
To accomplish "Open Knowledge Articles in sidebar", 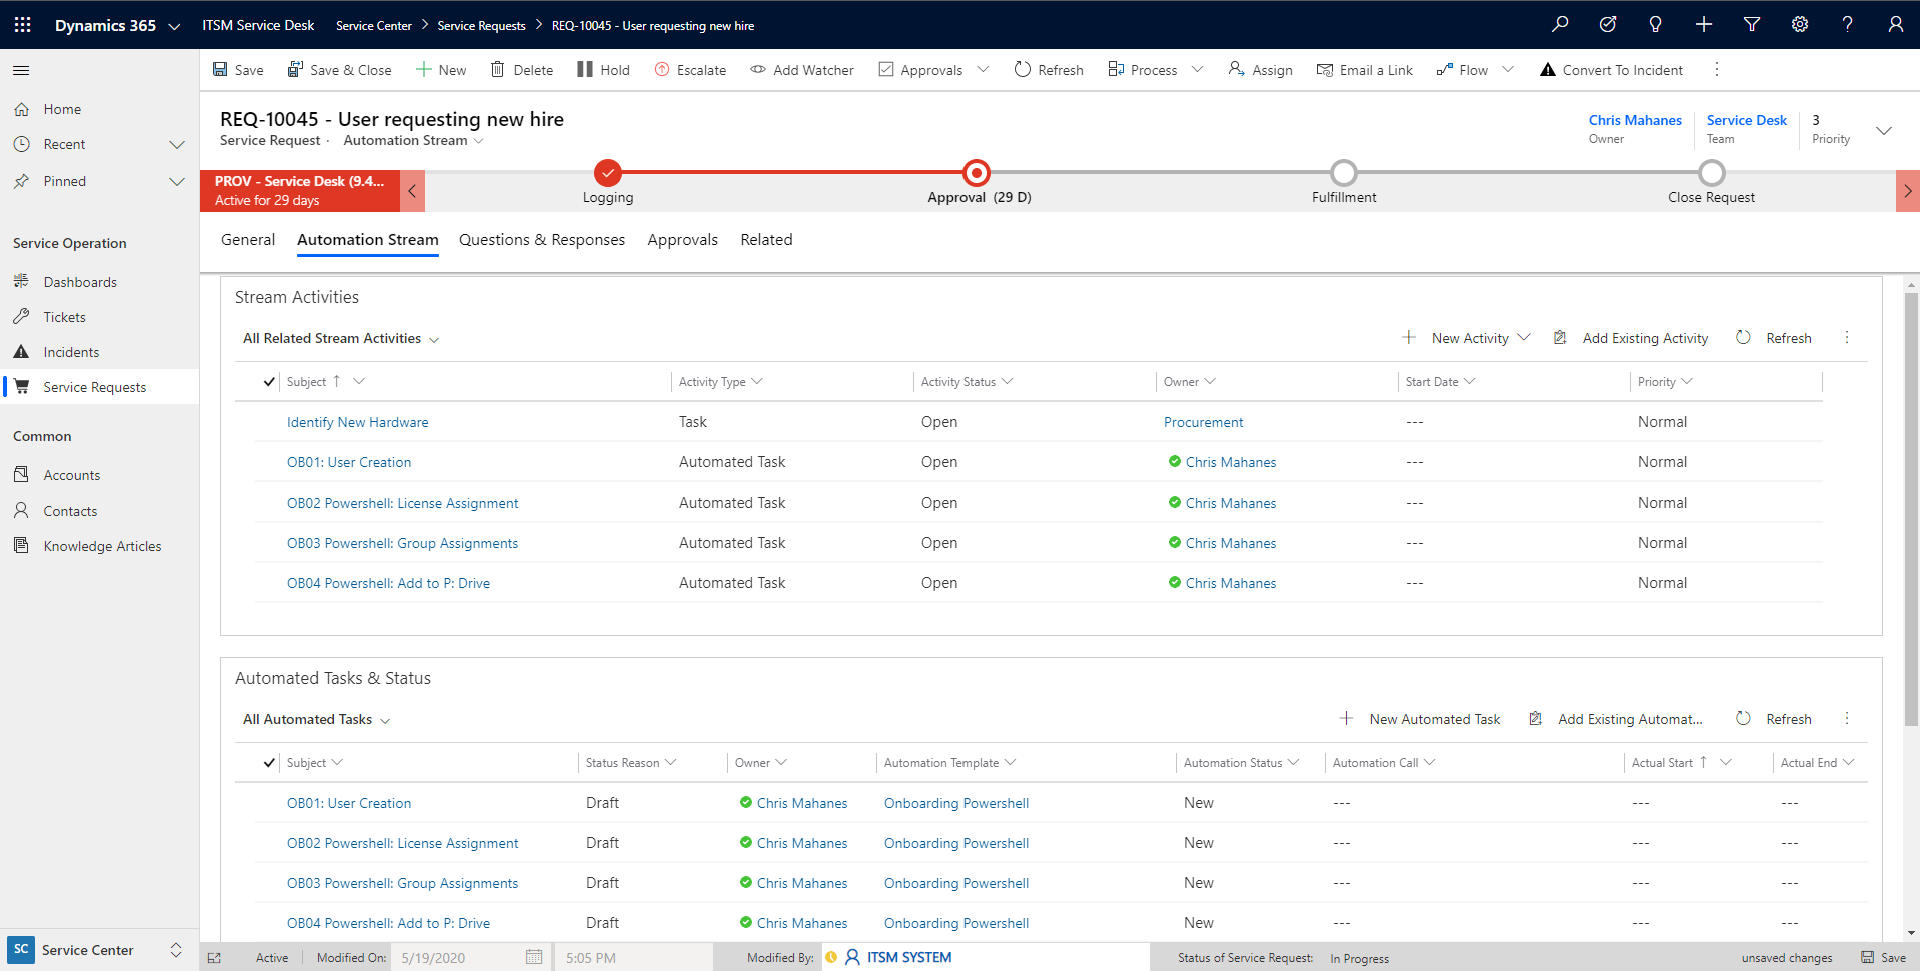I will click(x=102, y=546).
